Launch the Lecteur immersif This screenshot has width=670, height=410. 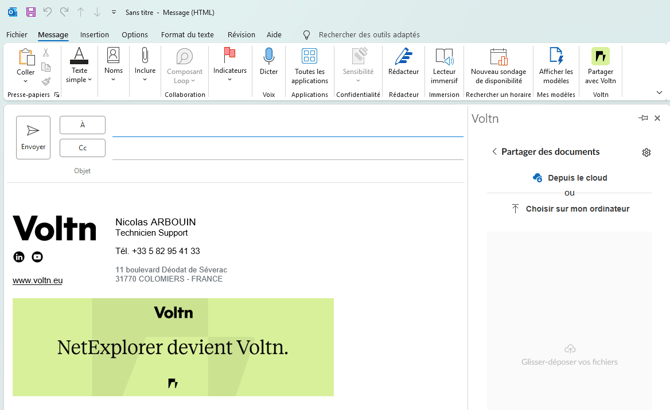click(x=444, y=66)
